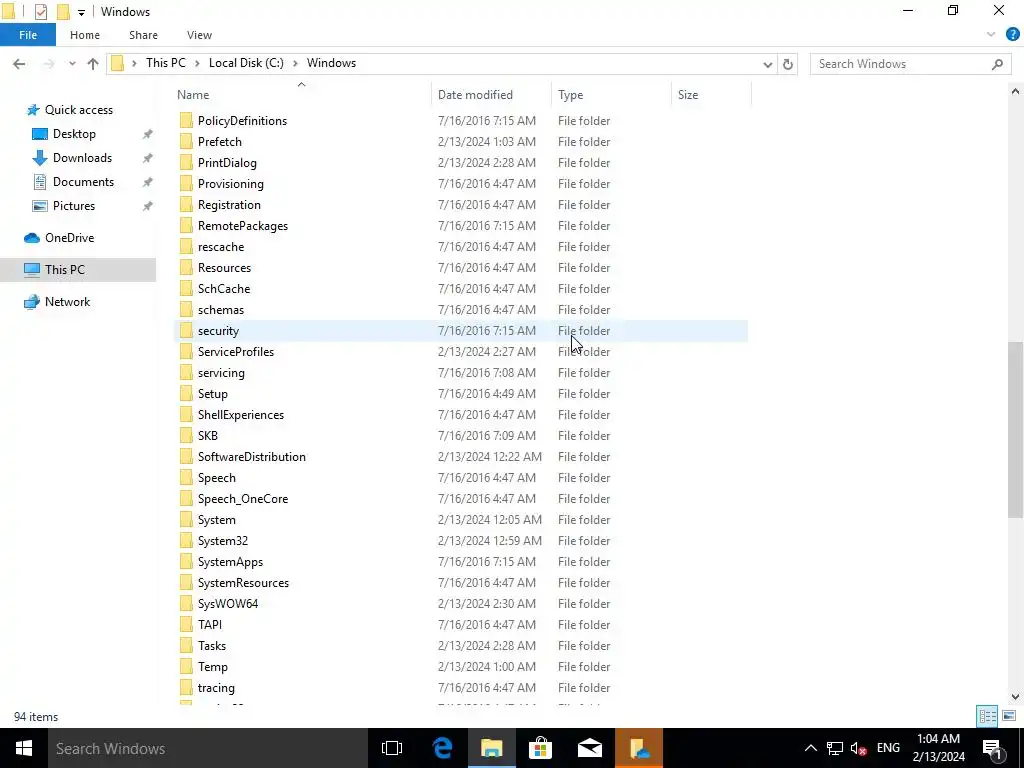Select the System32 folder icon
Viewport: 1024px width, 768px height.
tap(186, 541)
